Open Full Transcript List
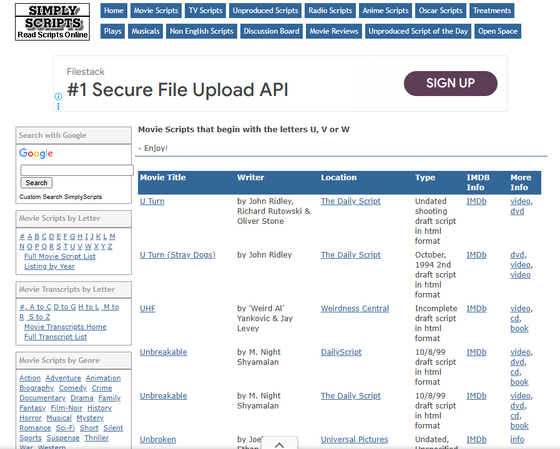The height and width of the screenshot is (449, 560). (x=55, y=337)
